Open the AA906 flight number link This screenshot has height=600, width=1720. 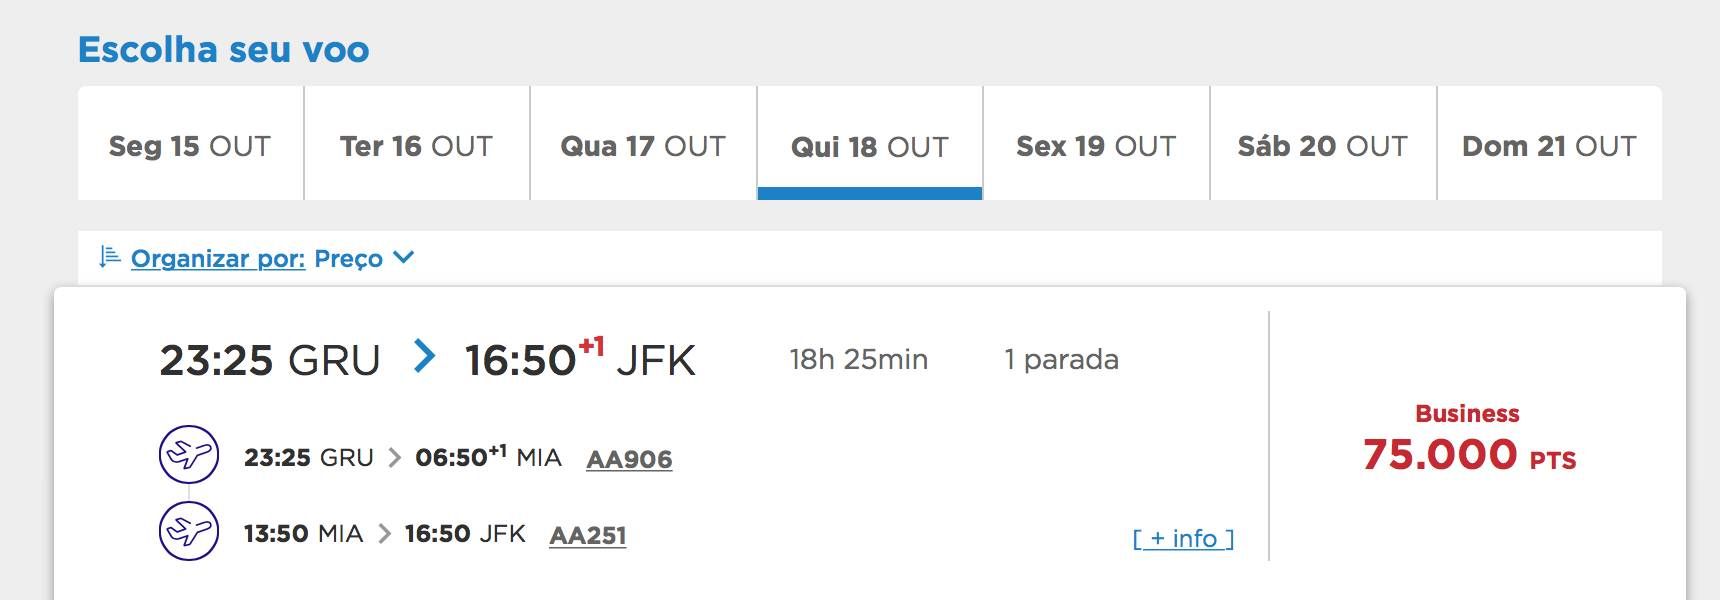coord(629,459)
